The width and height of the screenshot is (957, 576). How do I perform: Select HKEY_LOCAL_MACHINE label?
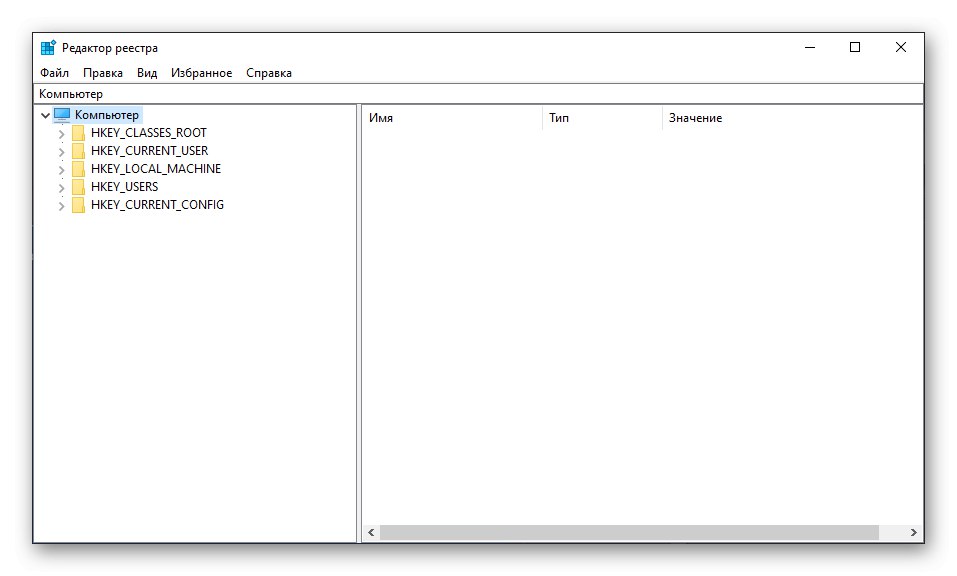point(156,169)
